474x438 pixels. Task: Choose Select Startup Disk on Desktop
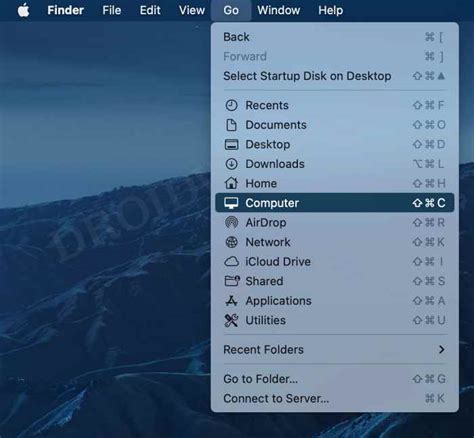point(335,76)
